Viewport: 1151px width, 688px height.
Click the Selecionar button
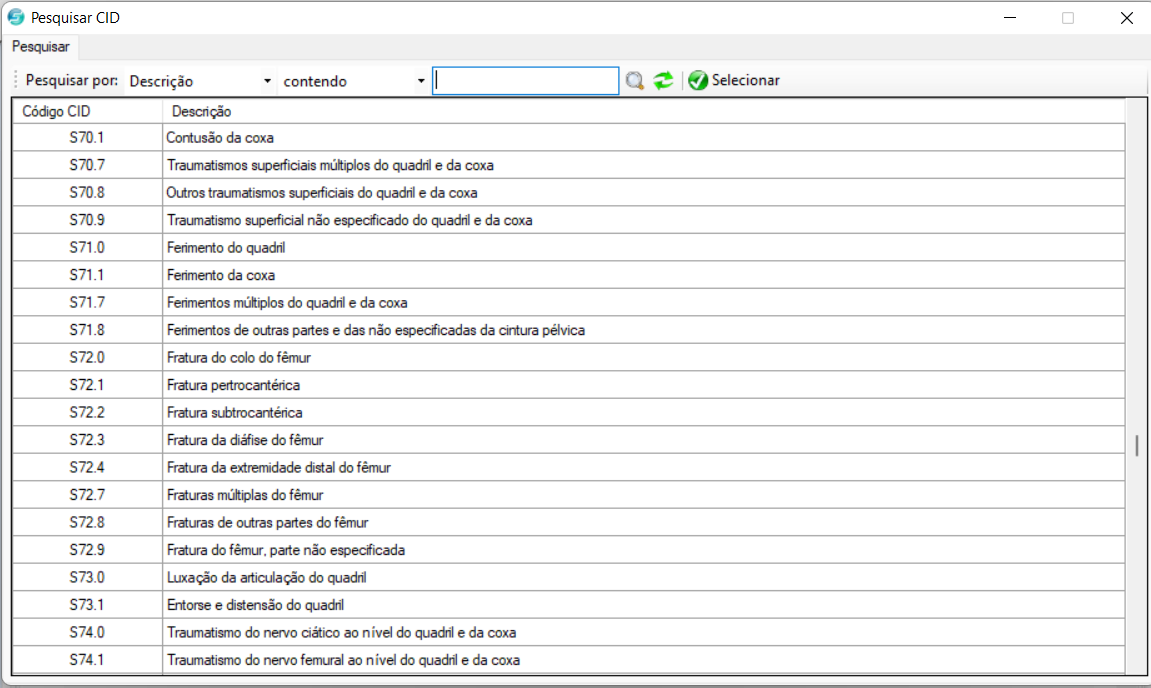click(x=734, y=80)
